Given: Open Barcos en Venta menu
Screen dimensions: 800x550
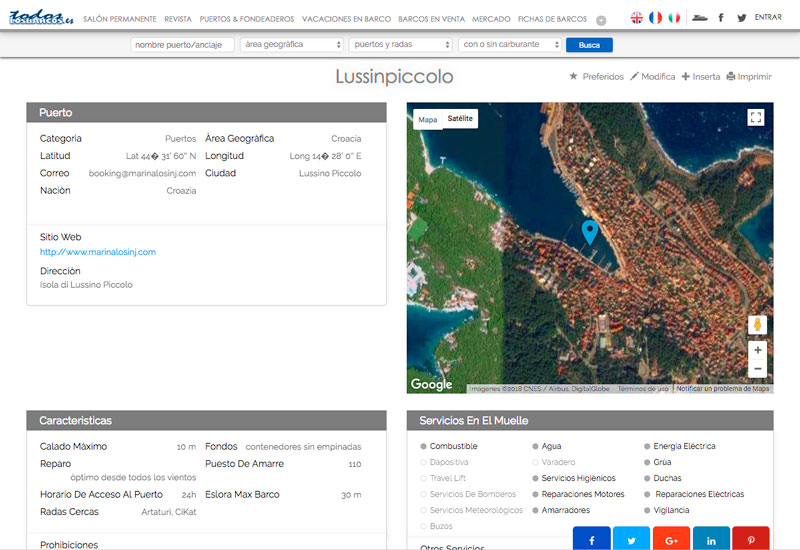Looking at the screenshot, I should tap(432, 19).
